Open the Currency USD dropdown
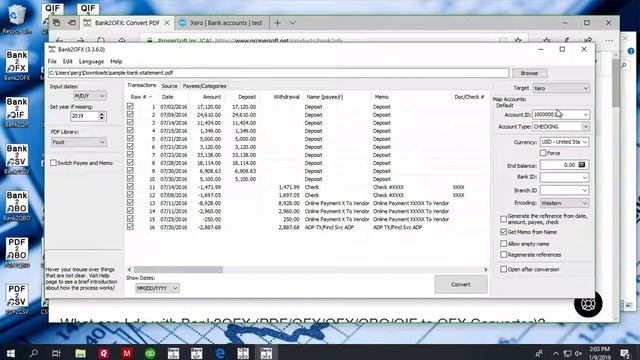640x360 pixels. [564, 142]
